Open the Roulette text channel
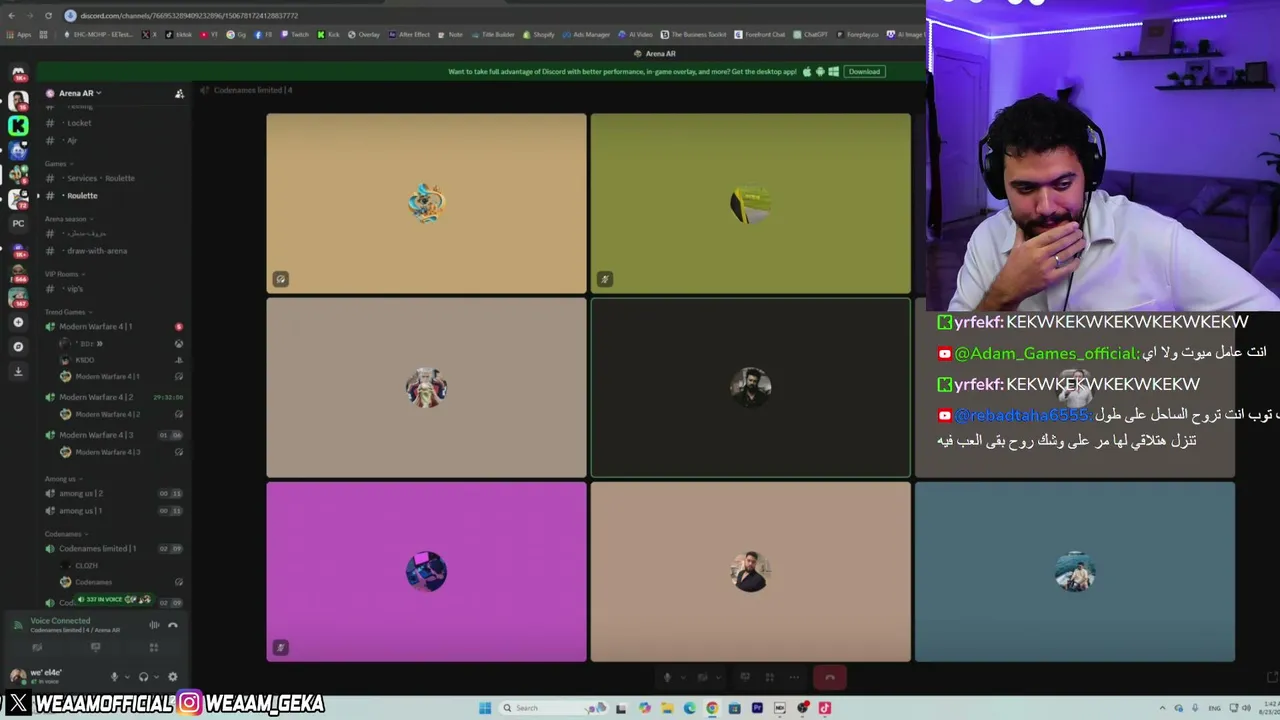Viewport: 1280px width, 720px height. [115, 196]
